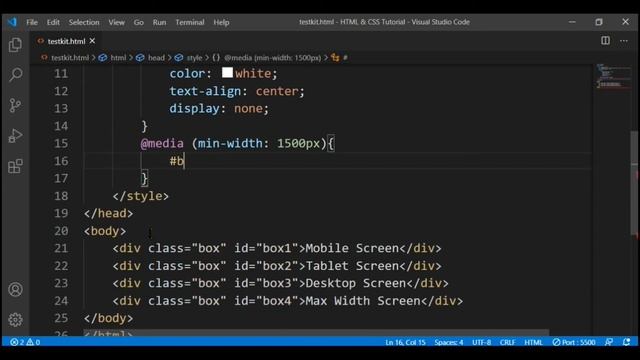
Task: Restore down the Visual Studio Code window
Action: tap(599, 22)
